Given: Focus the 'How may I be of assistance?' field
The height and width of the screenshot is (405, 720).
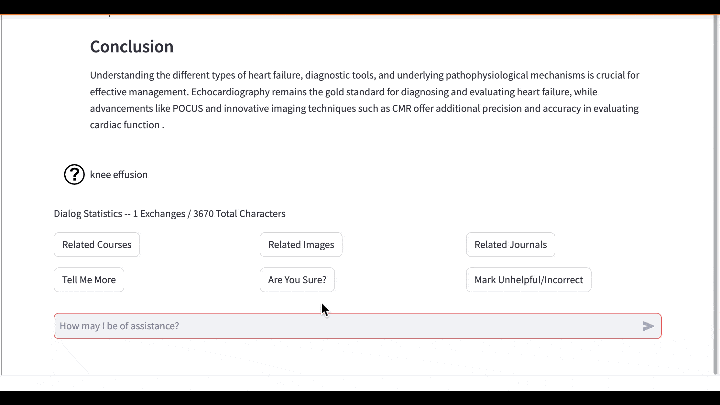Looking at the screenshot, I should [x=340, y=326].
